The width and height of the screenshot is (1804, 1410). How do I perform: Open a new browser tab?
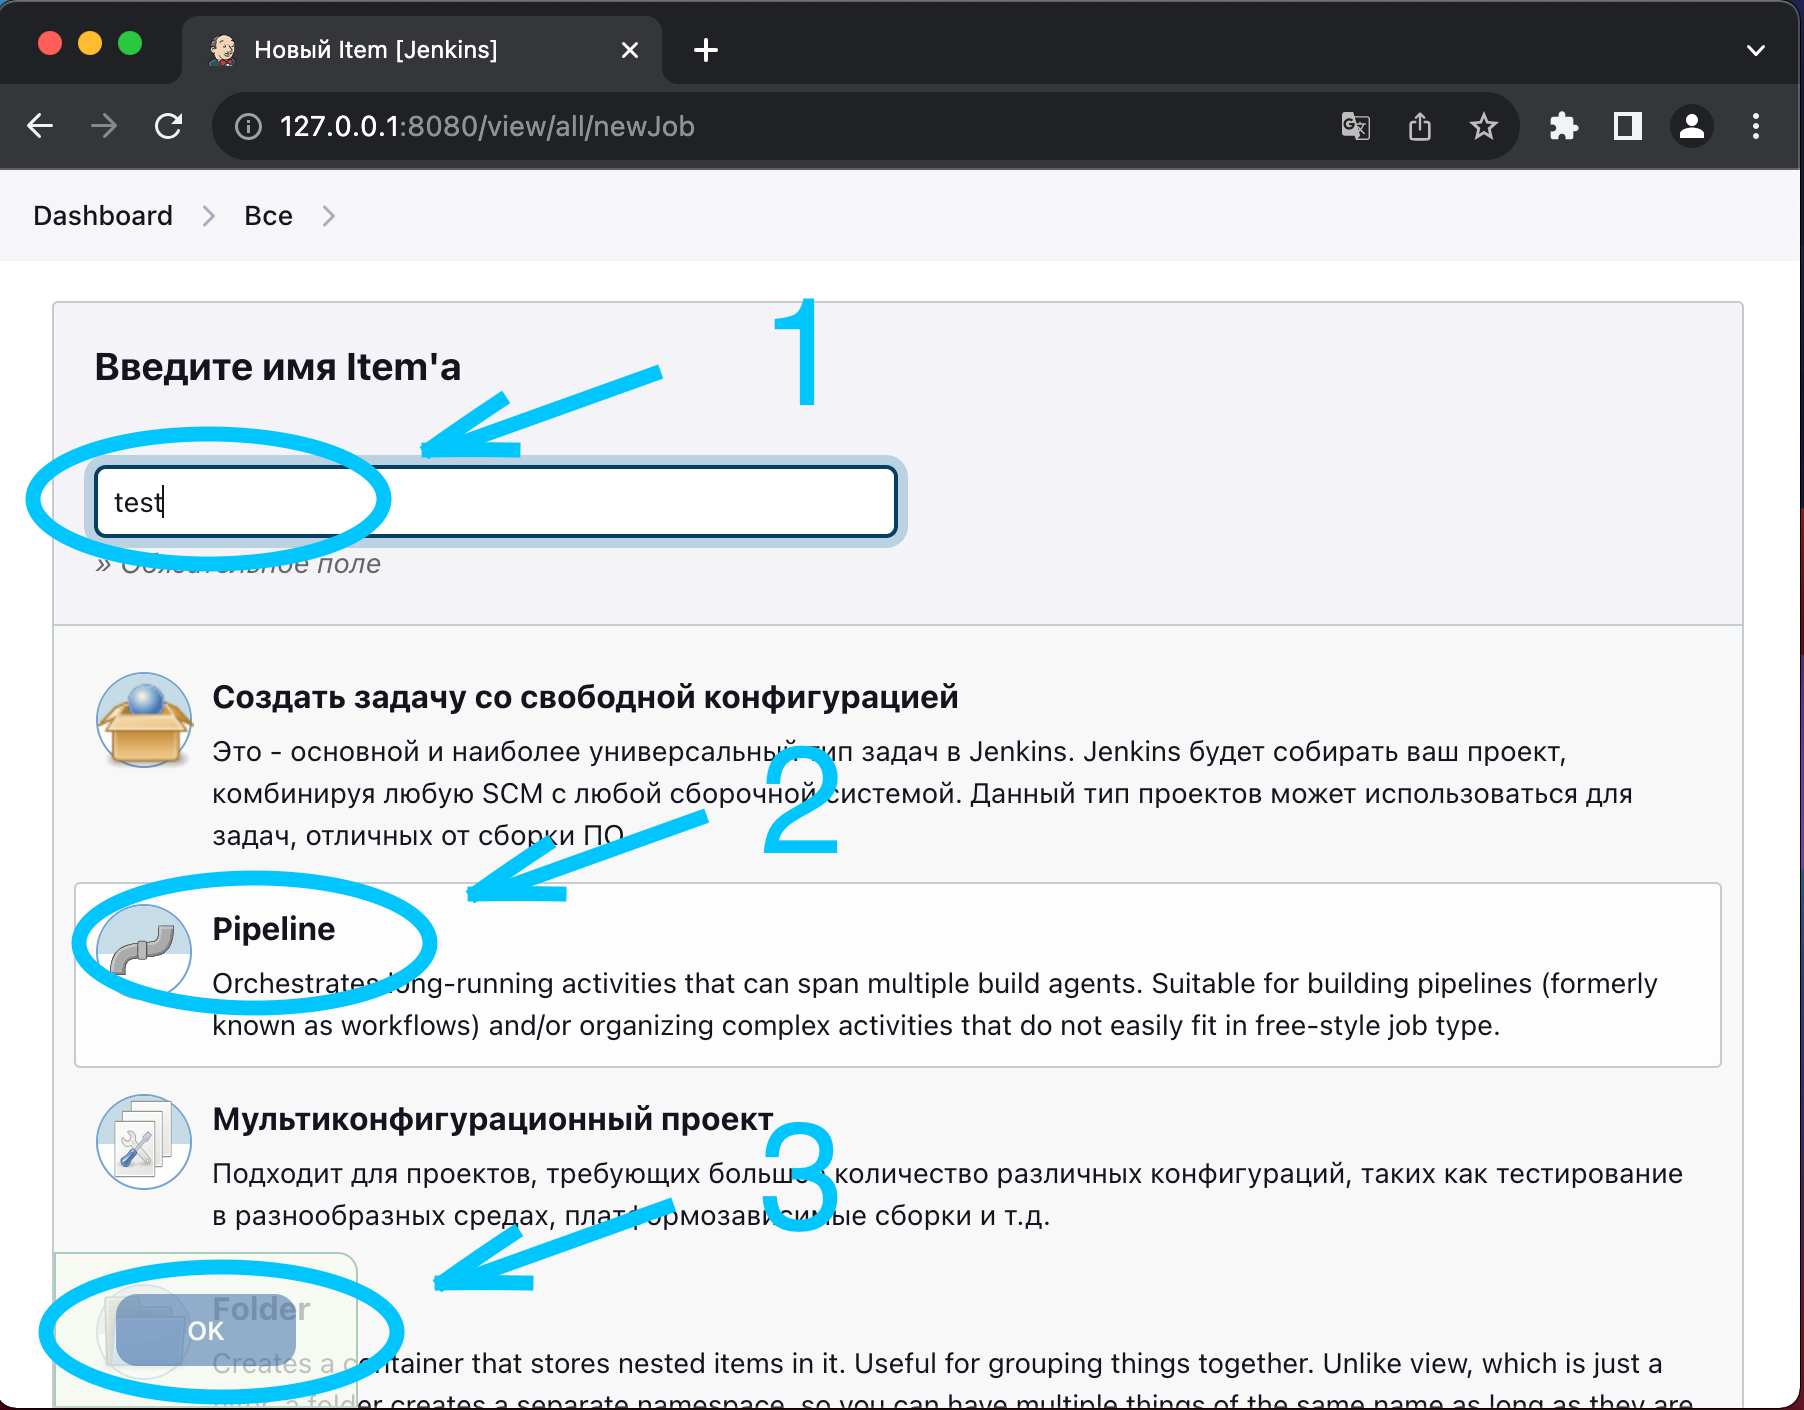(705, 50)
